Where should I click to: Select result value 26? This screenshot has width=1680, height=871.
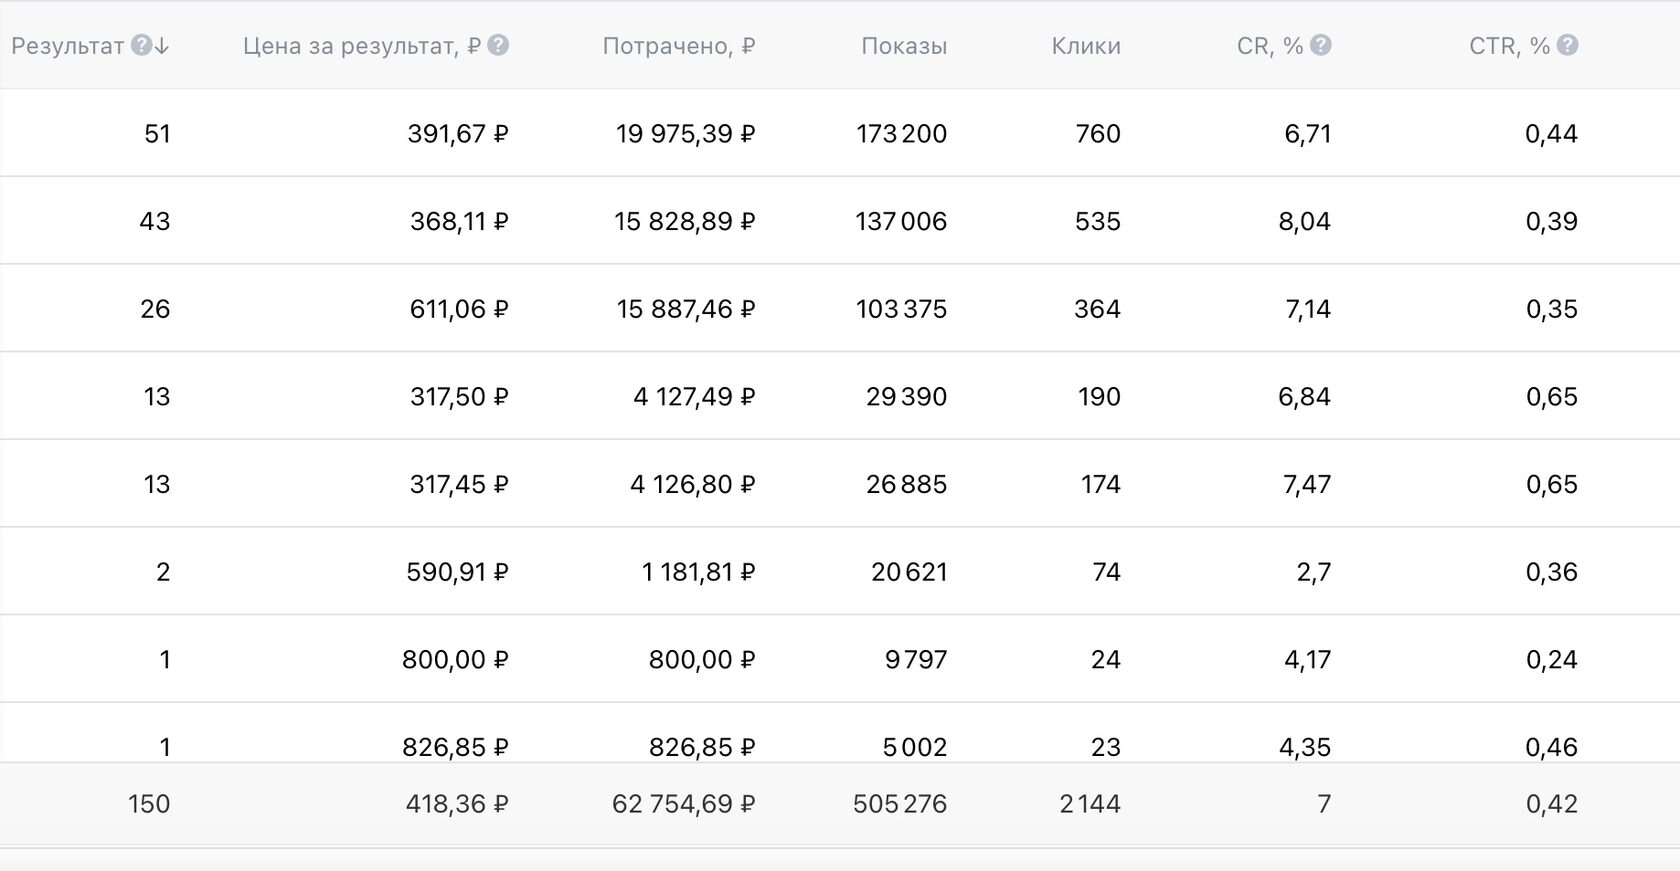pos(155,309)
